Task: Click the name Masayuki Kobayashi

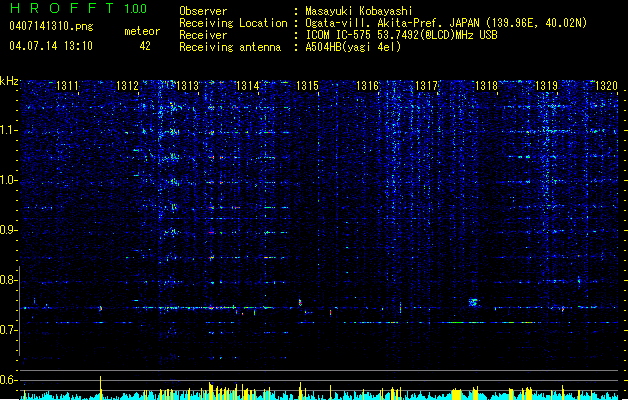Action: pyautogui.click(x=359, y=11)
